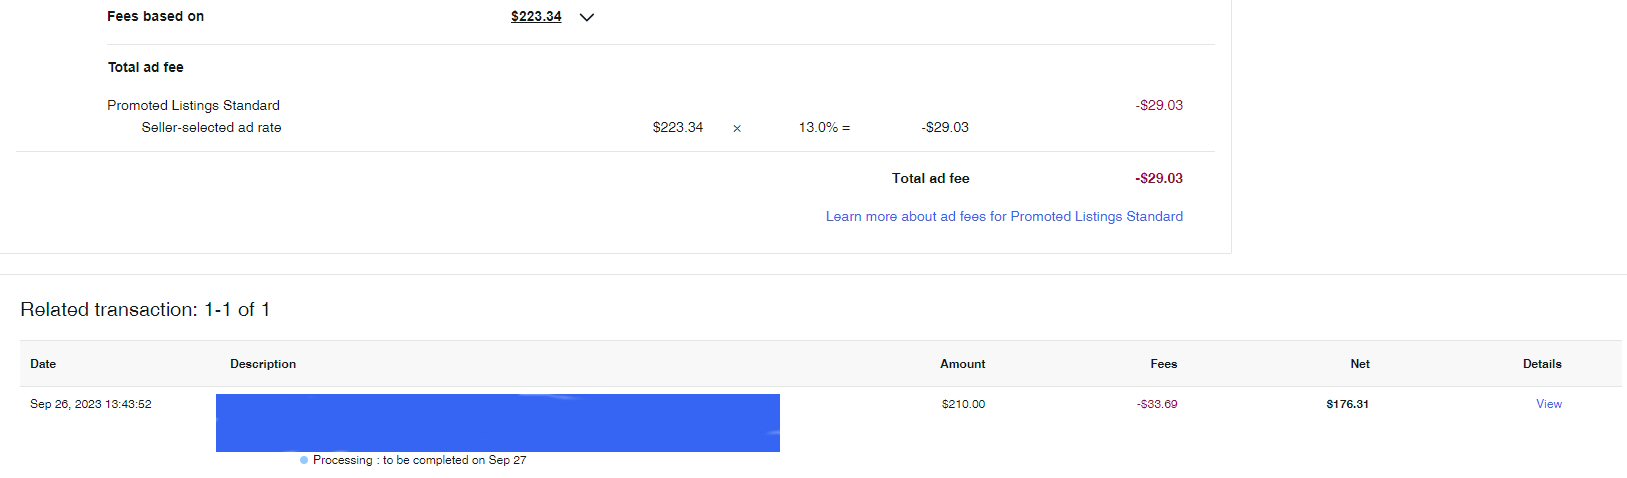Click the 13.0% seller-selected ad rate
This screenshot has height=478, width=1627.
pos(818,127)
